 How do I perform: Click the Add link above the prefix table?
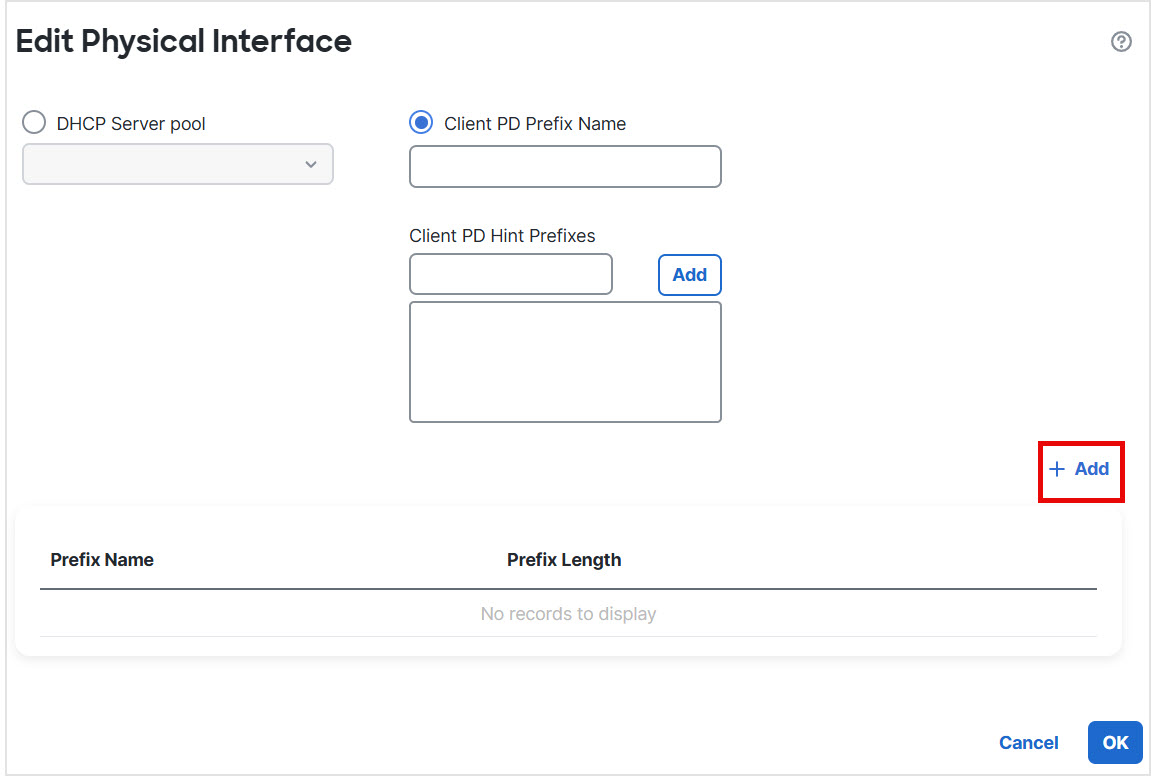tap(1091, 469)
